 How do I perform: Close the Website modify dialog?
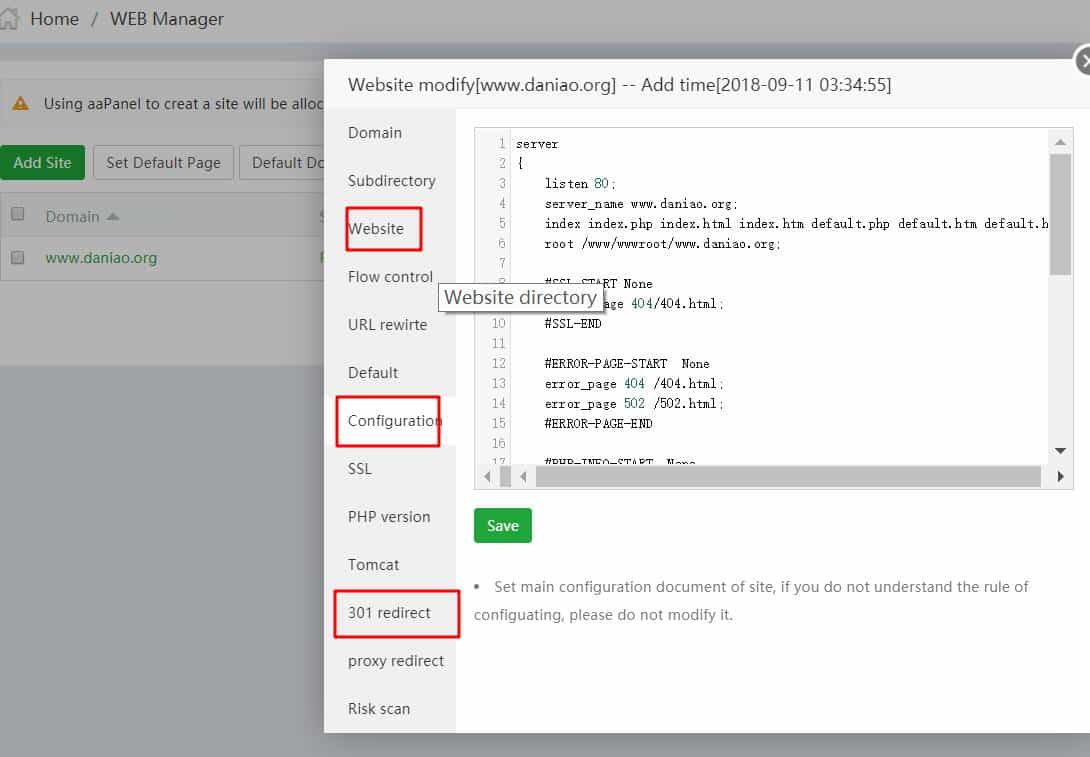point(1084,61)
